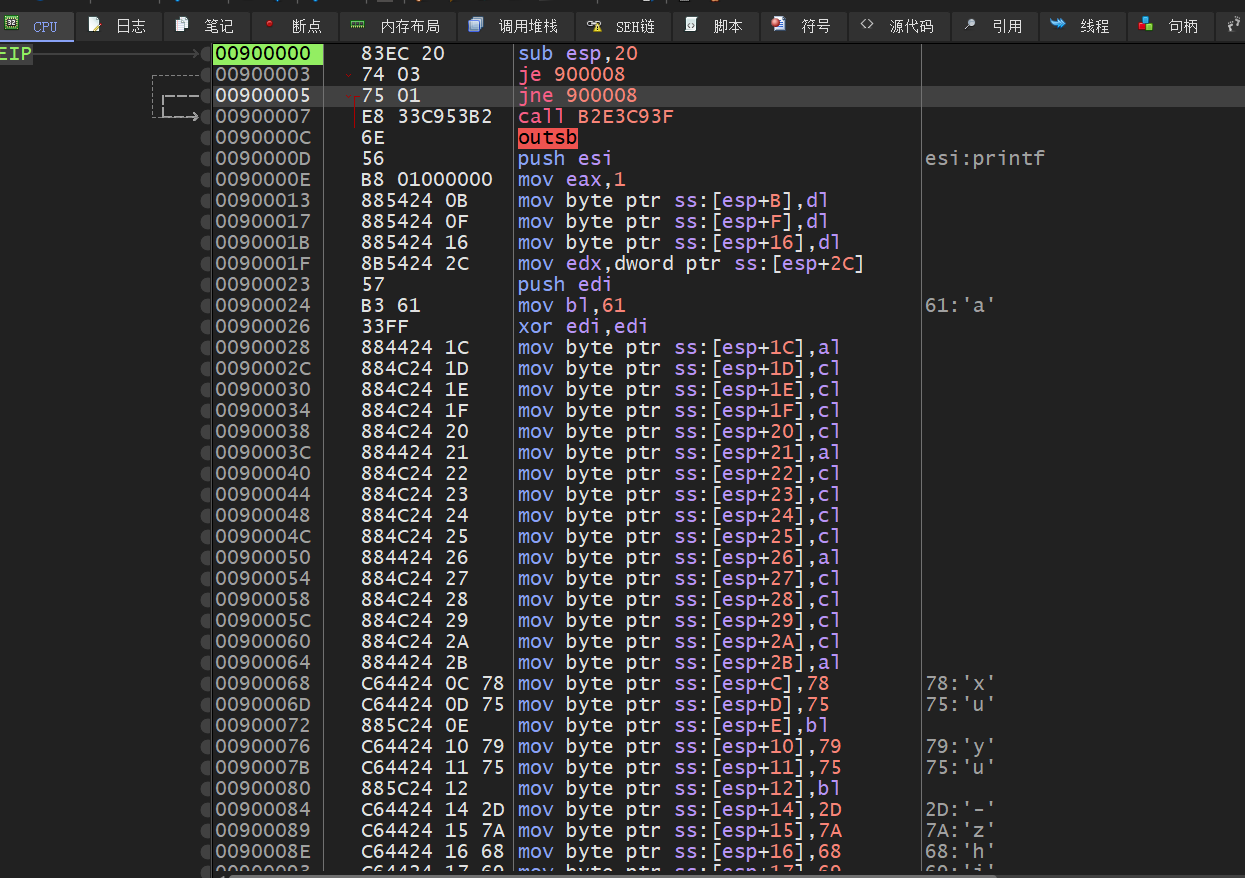This screenshot has width=1245, height=878.
Task: Click the comment 79:'y'
Action: click(x=960, y=746)
